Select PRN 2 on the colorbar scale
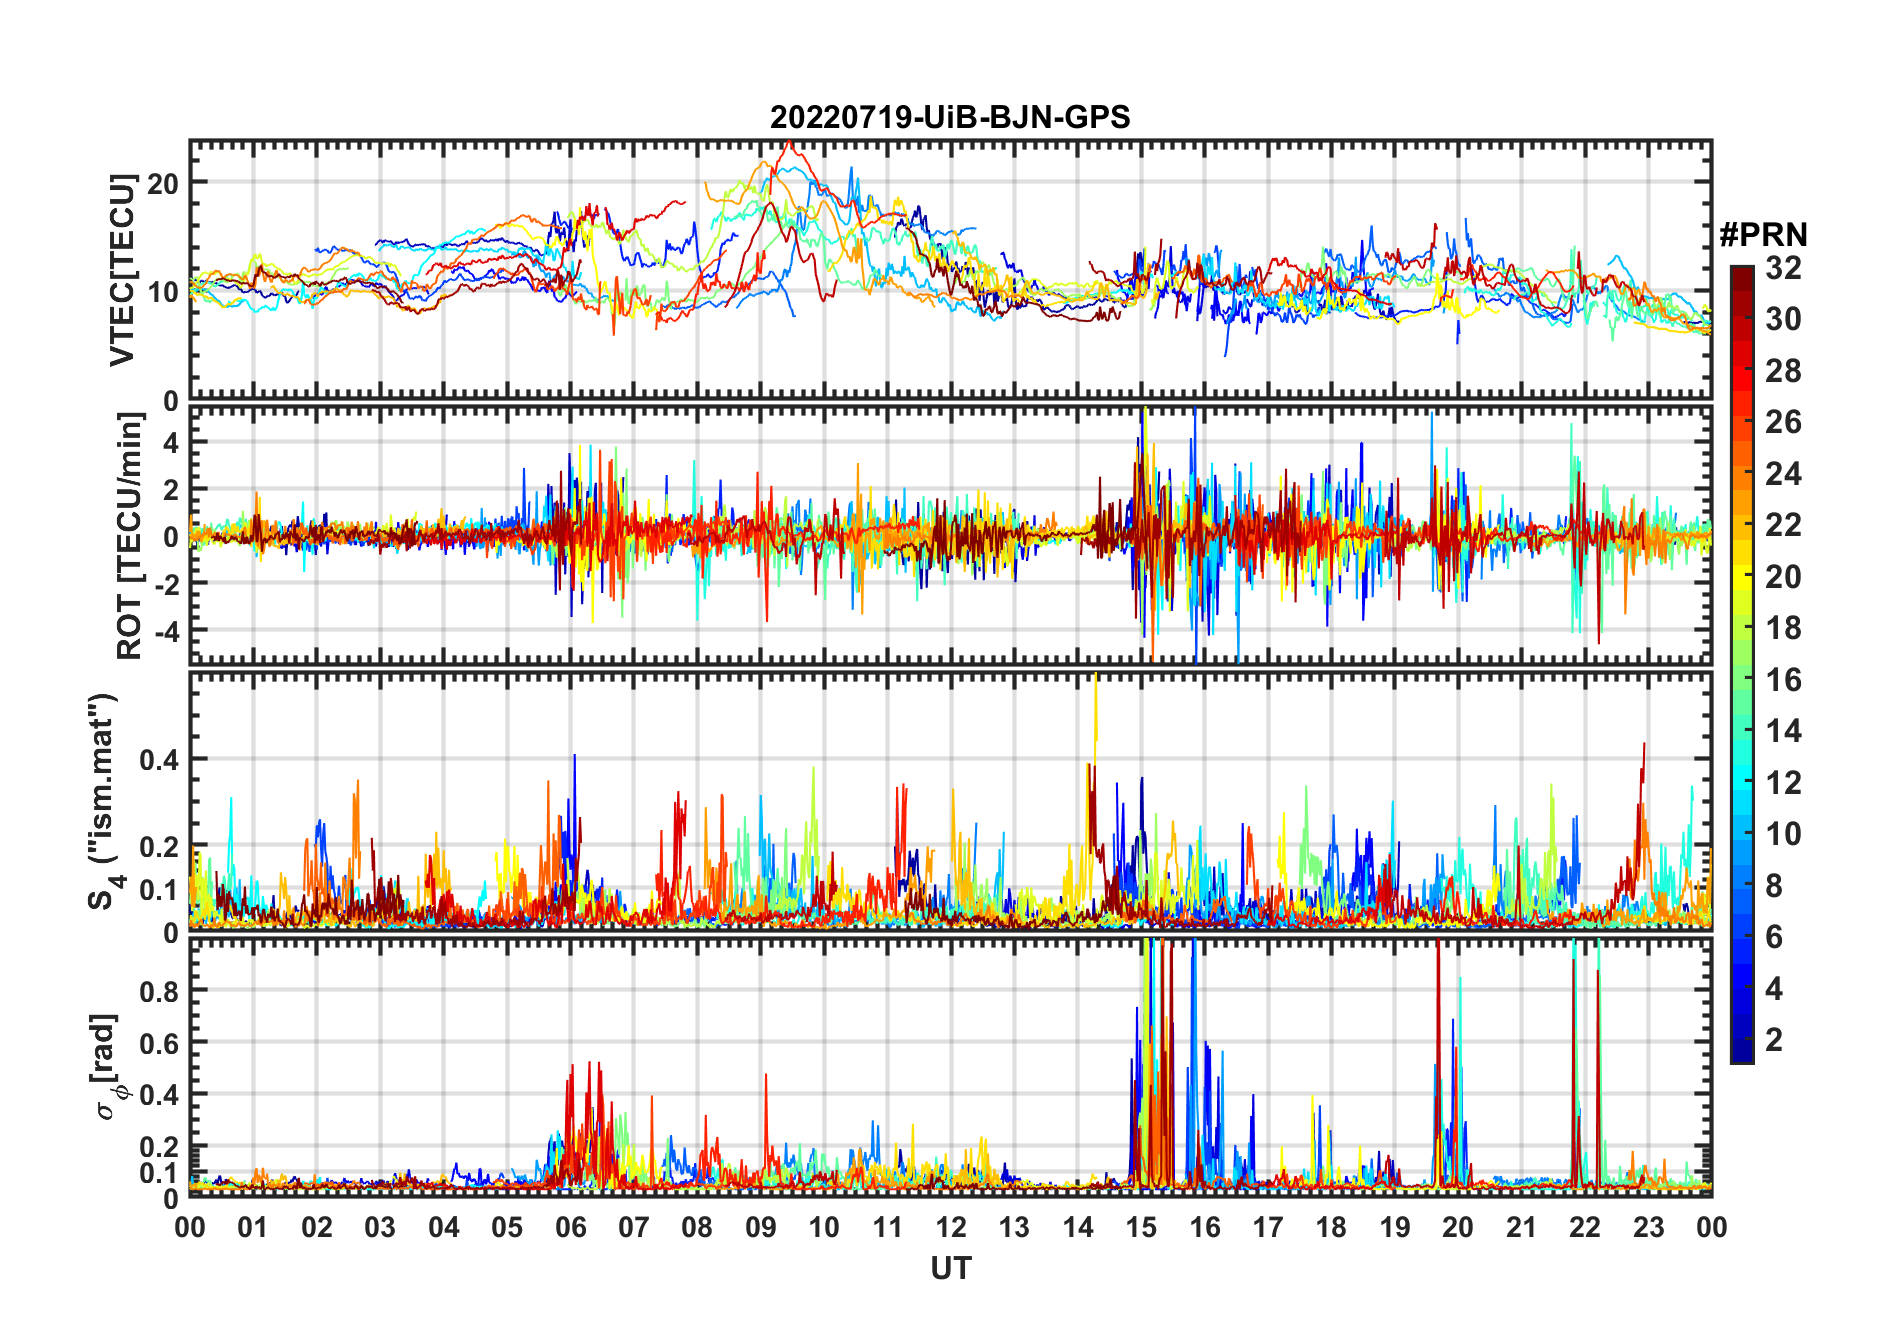The image size is (1902, 1330). 1775,1040
